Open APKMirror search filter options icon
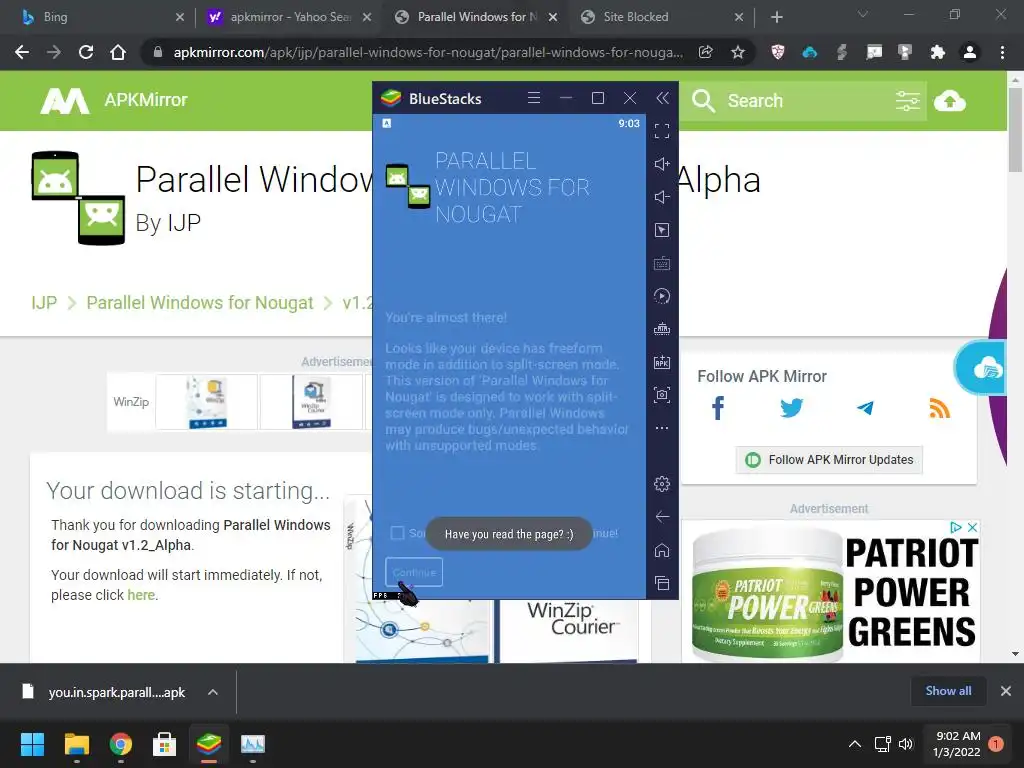This screenshot has width=1024, height=768. click(x=907, y=101)
